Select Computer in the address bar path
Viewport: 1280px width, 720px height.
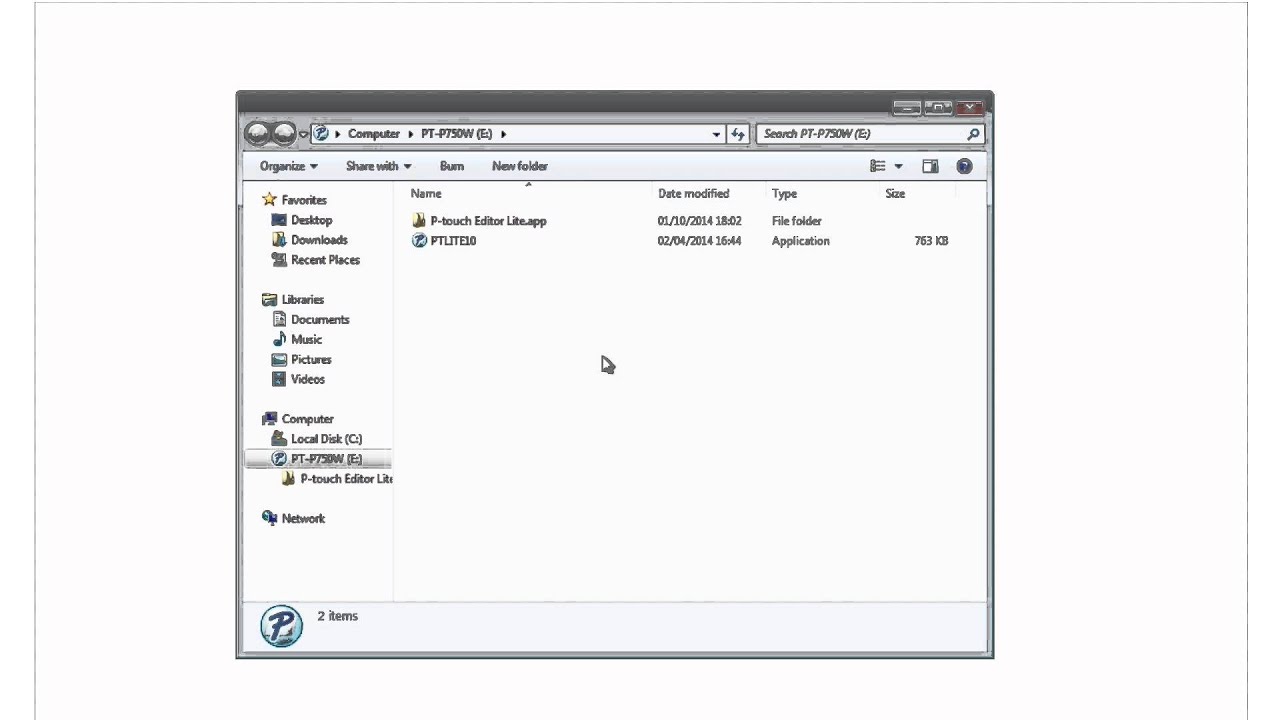pyautogui.click(x=374, y=134)
